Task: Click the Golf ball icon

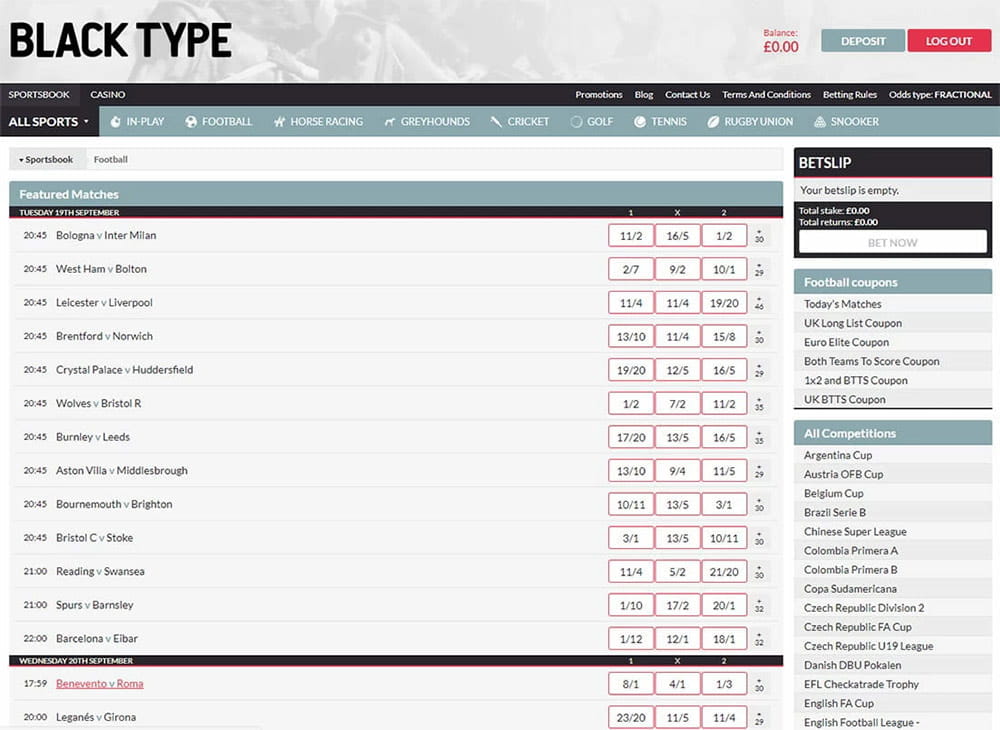Action: click(x=576, y=122)
